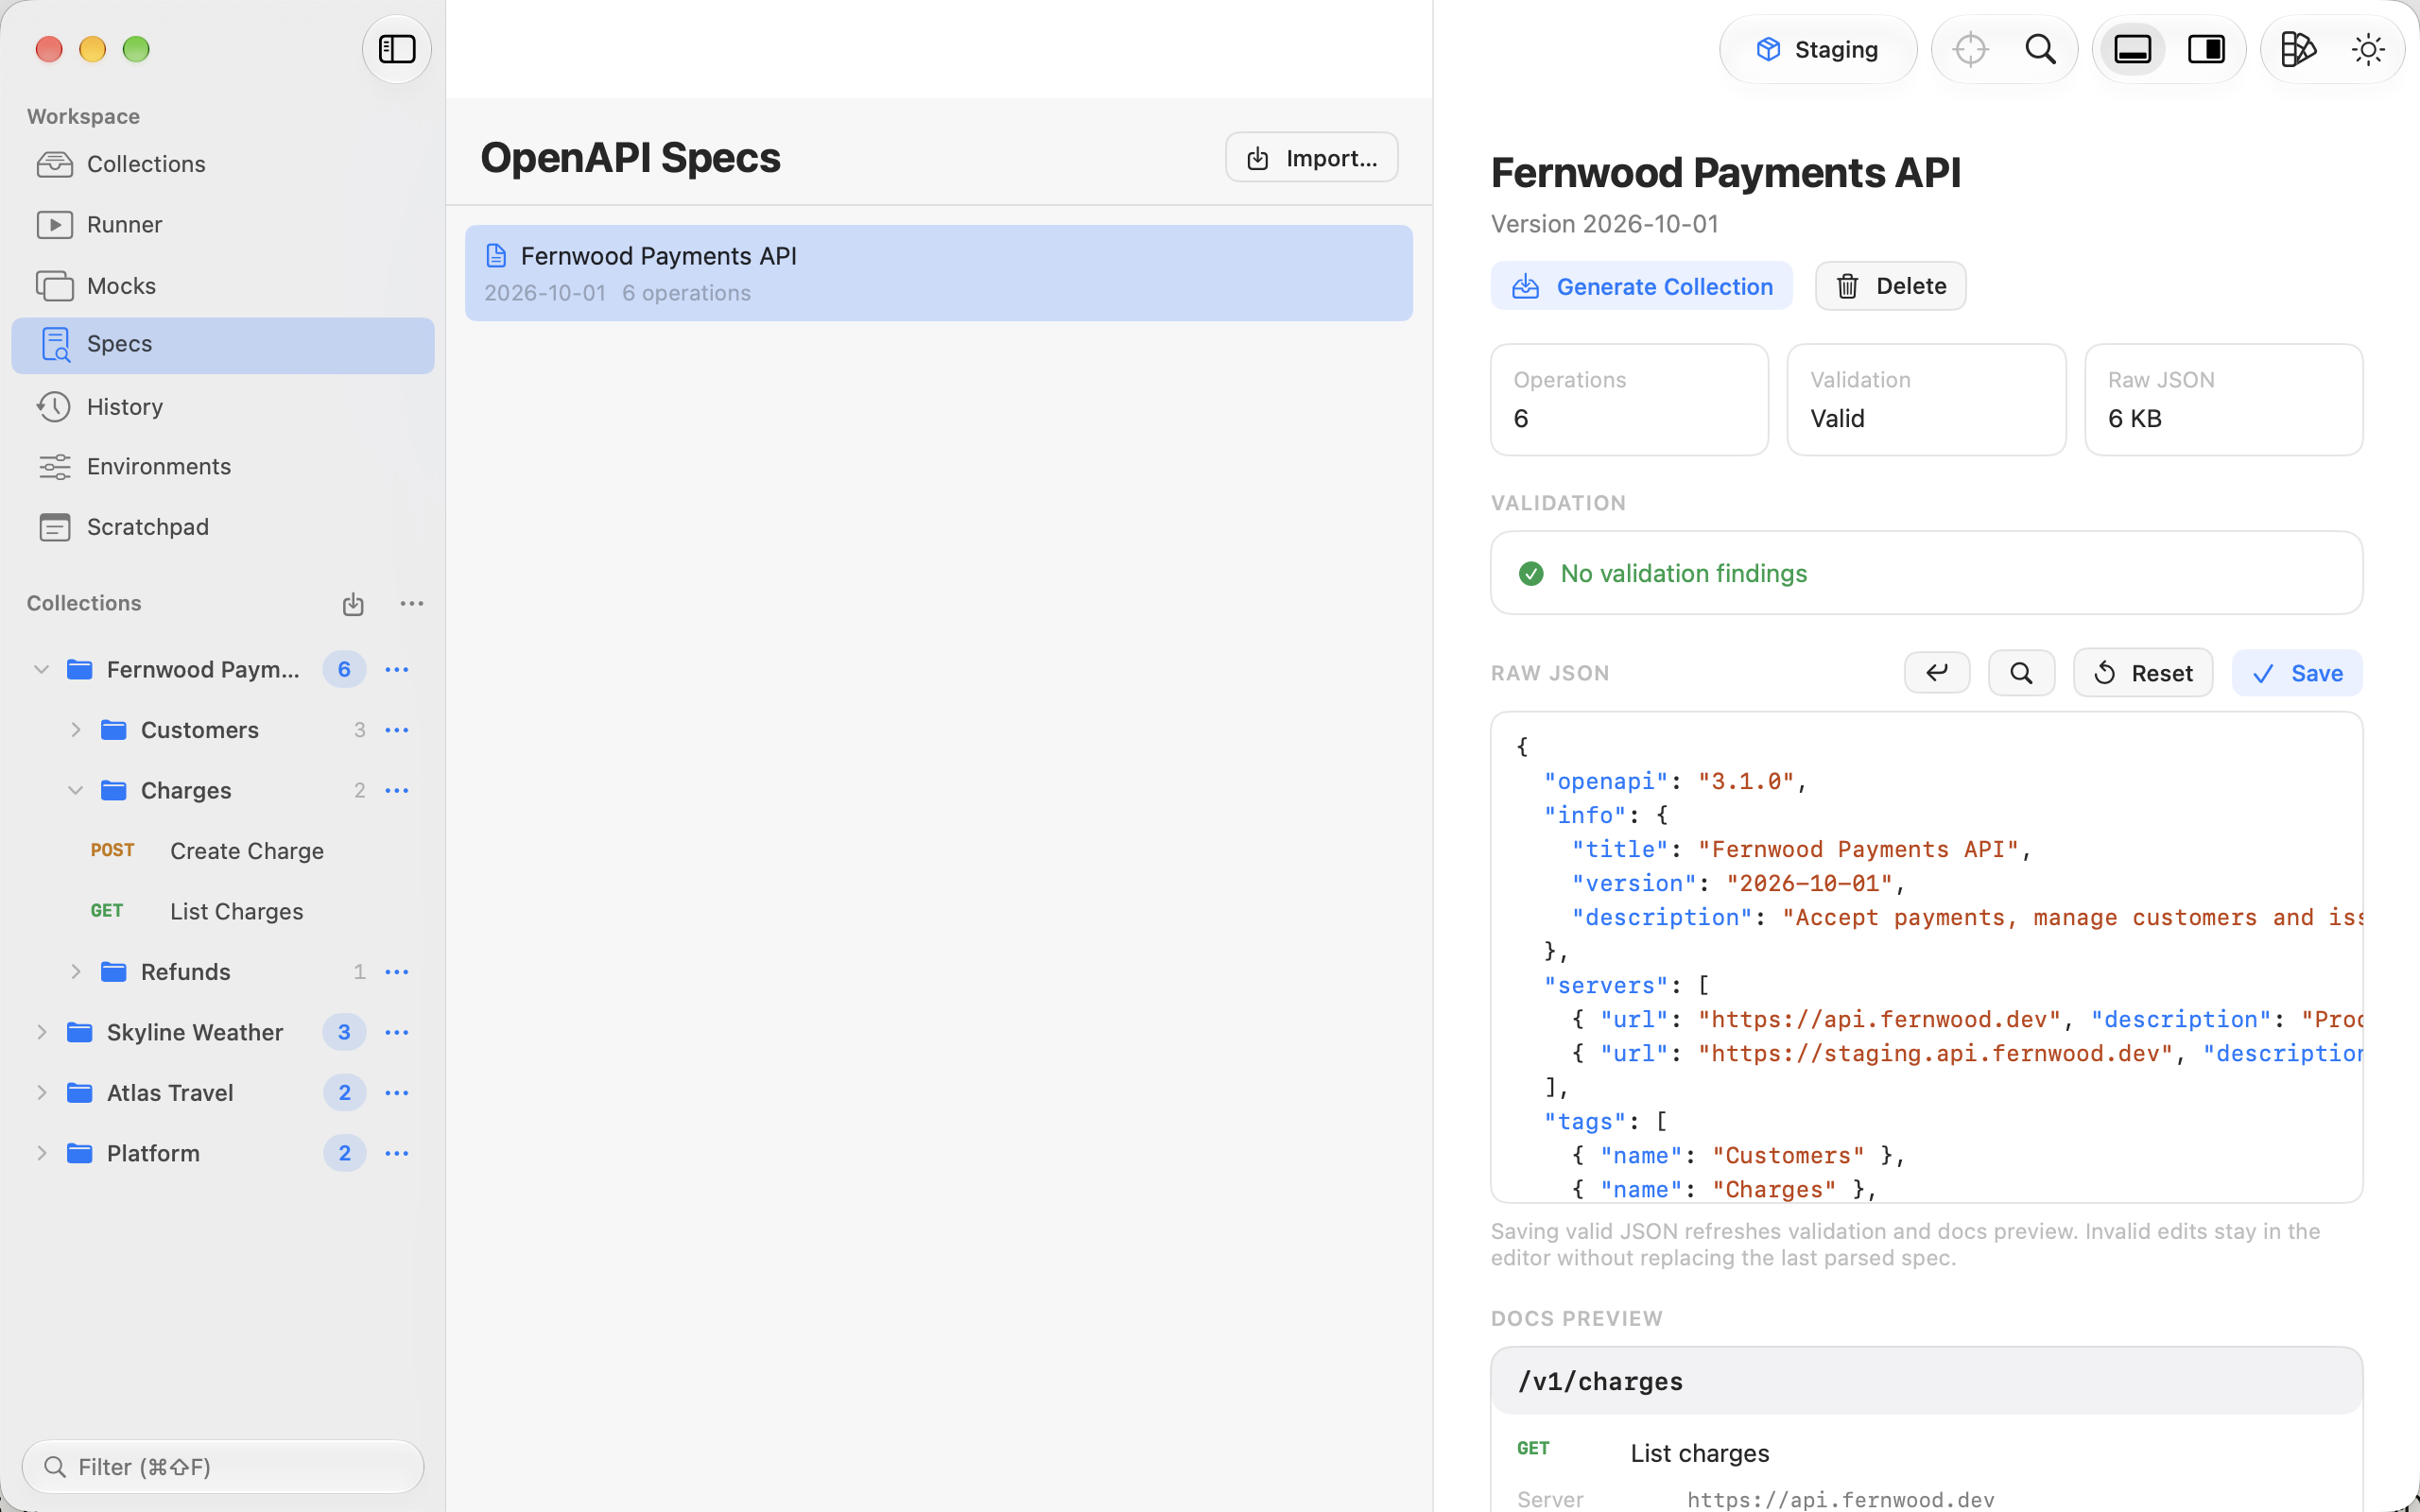Open the GET List Charges request
Image resolution: width=2420 pixels, height=1512 pixels.
coord(222,911)
